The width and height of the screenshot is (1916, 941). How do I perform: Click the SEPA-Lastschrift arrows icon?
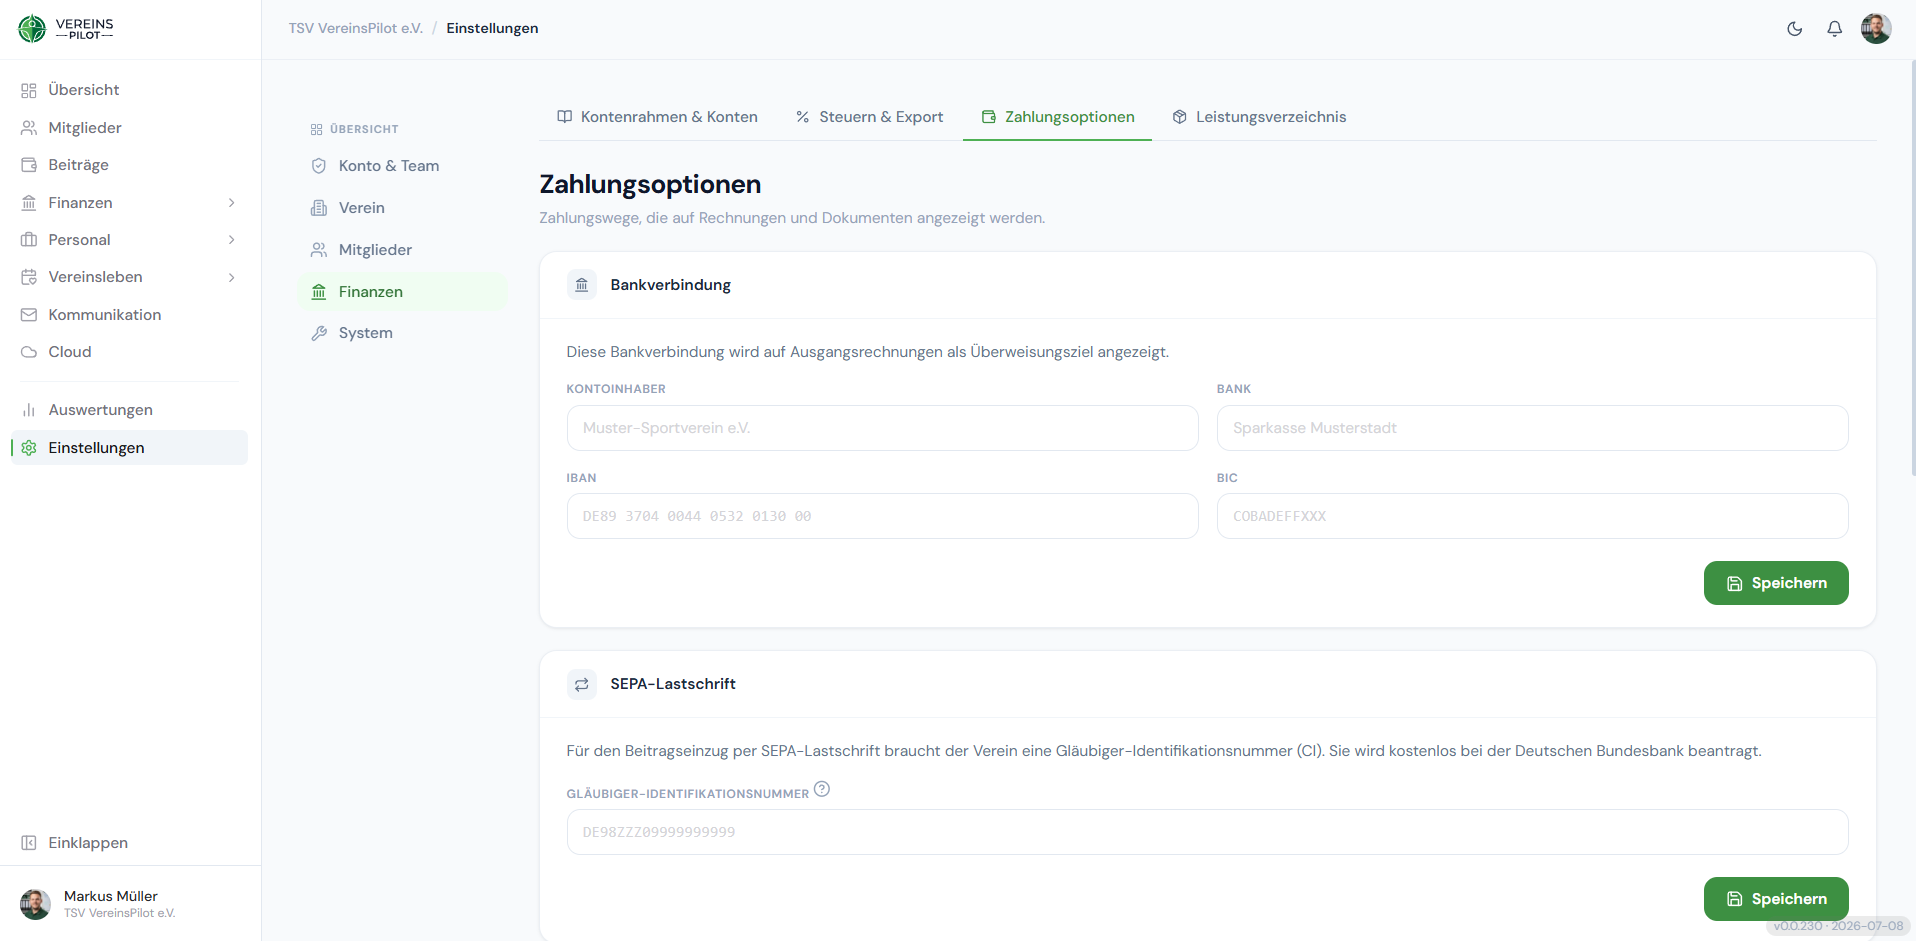[x=582, y=684]
